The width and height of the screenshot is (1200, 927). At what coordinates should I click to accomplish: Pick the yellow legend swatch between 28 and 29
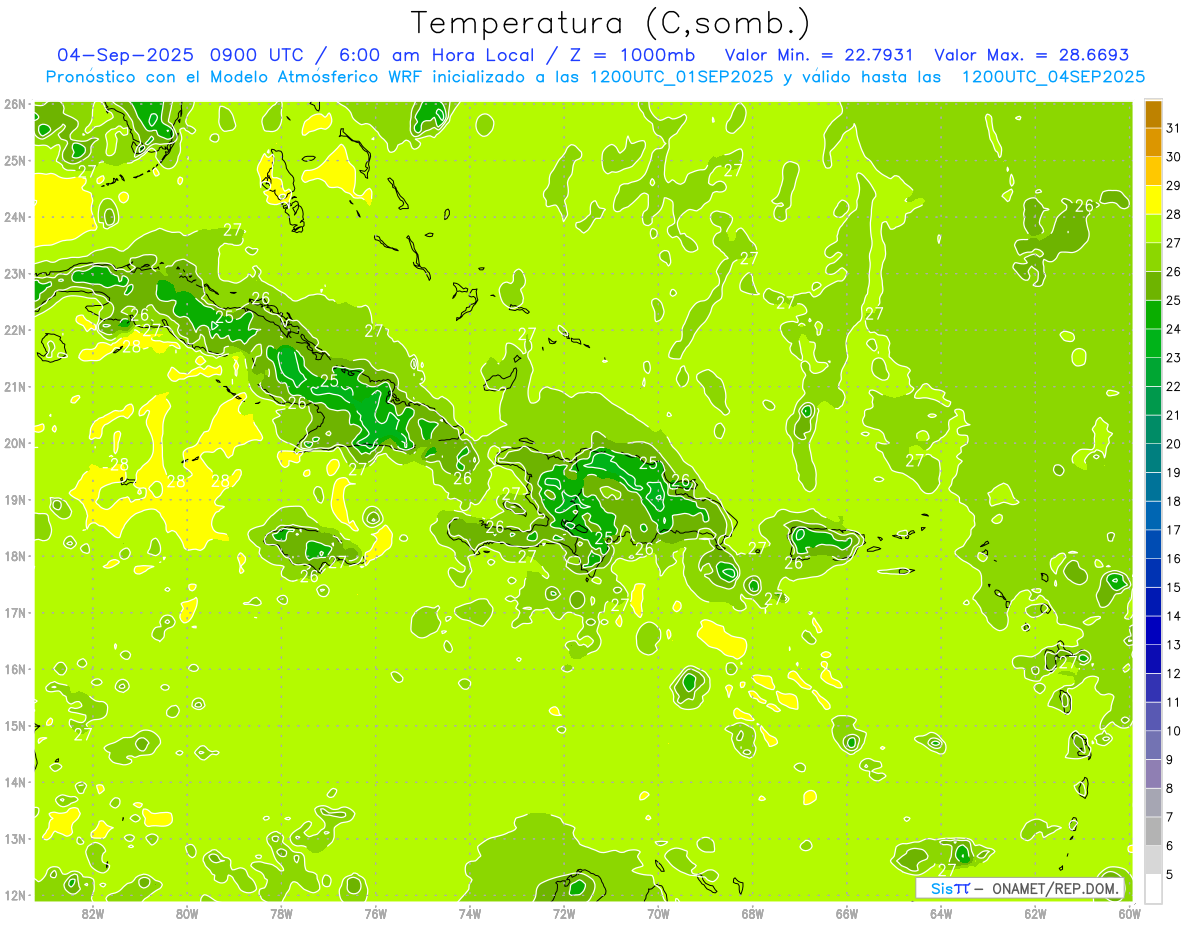(1153, 199)
